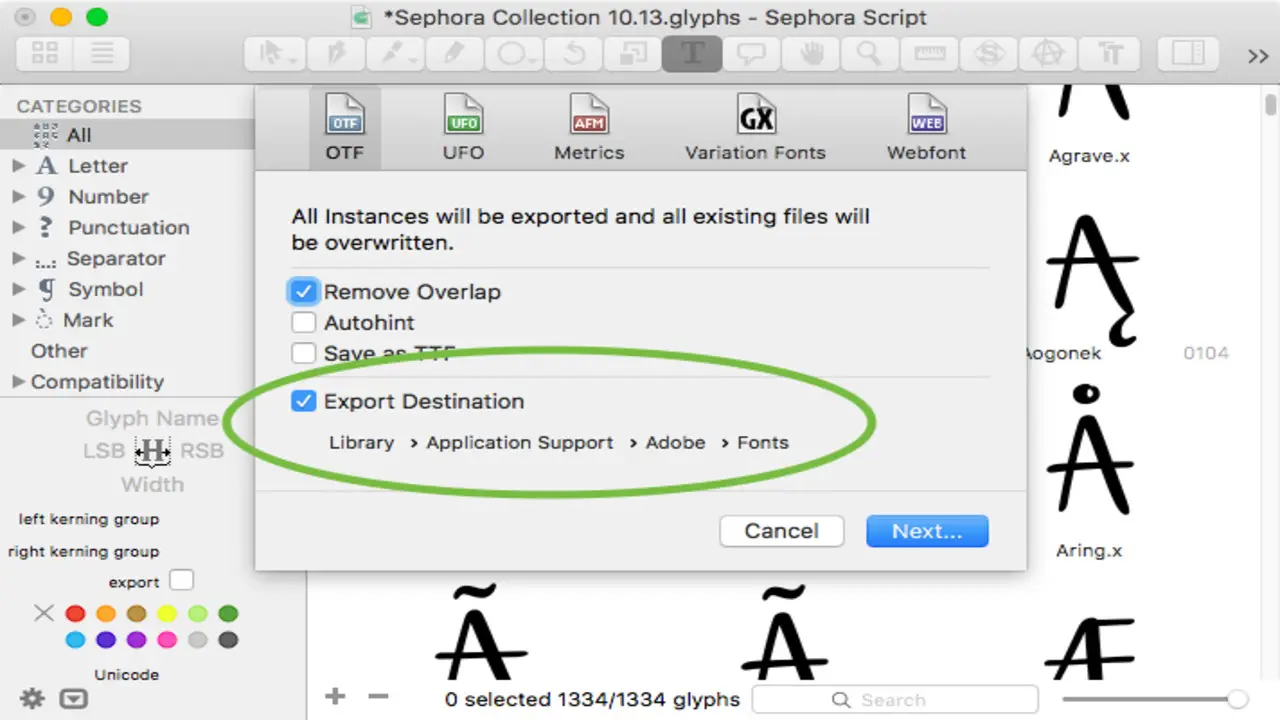Cancel the export dialog

tap(782, 531)
